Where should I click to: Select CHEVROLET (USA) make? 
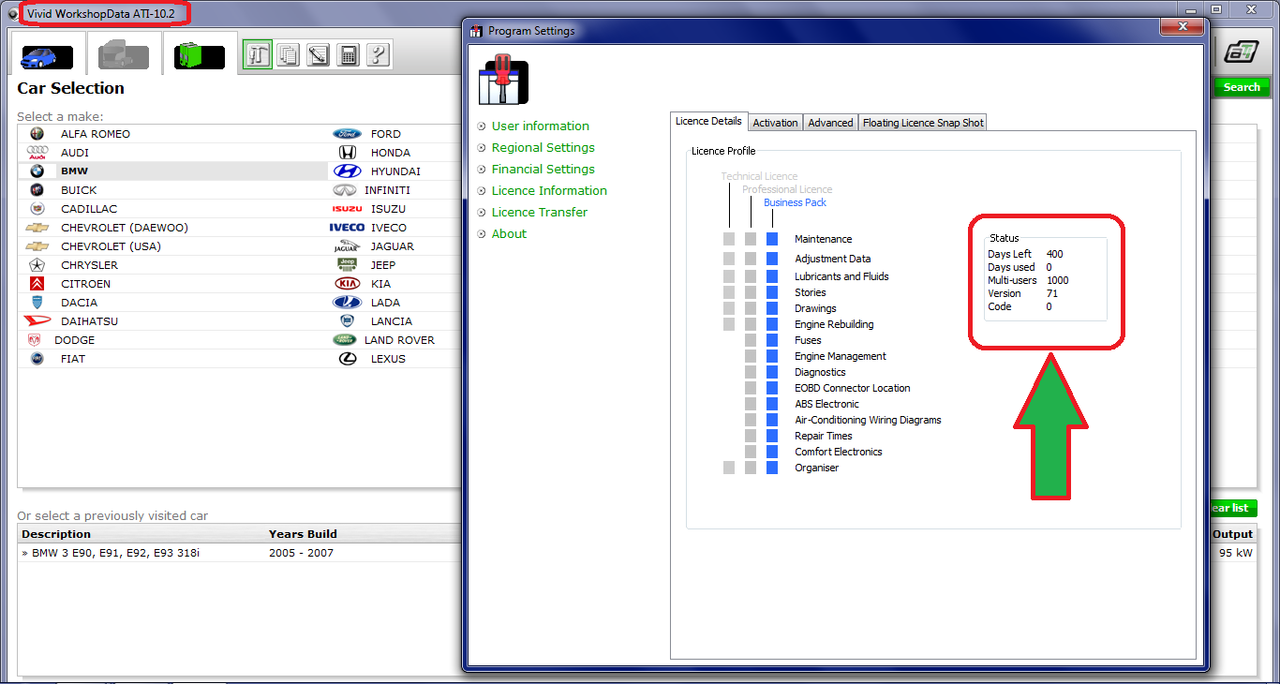[111, 247]
